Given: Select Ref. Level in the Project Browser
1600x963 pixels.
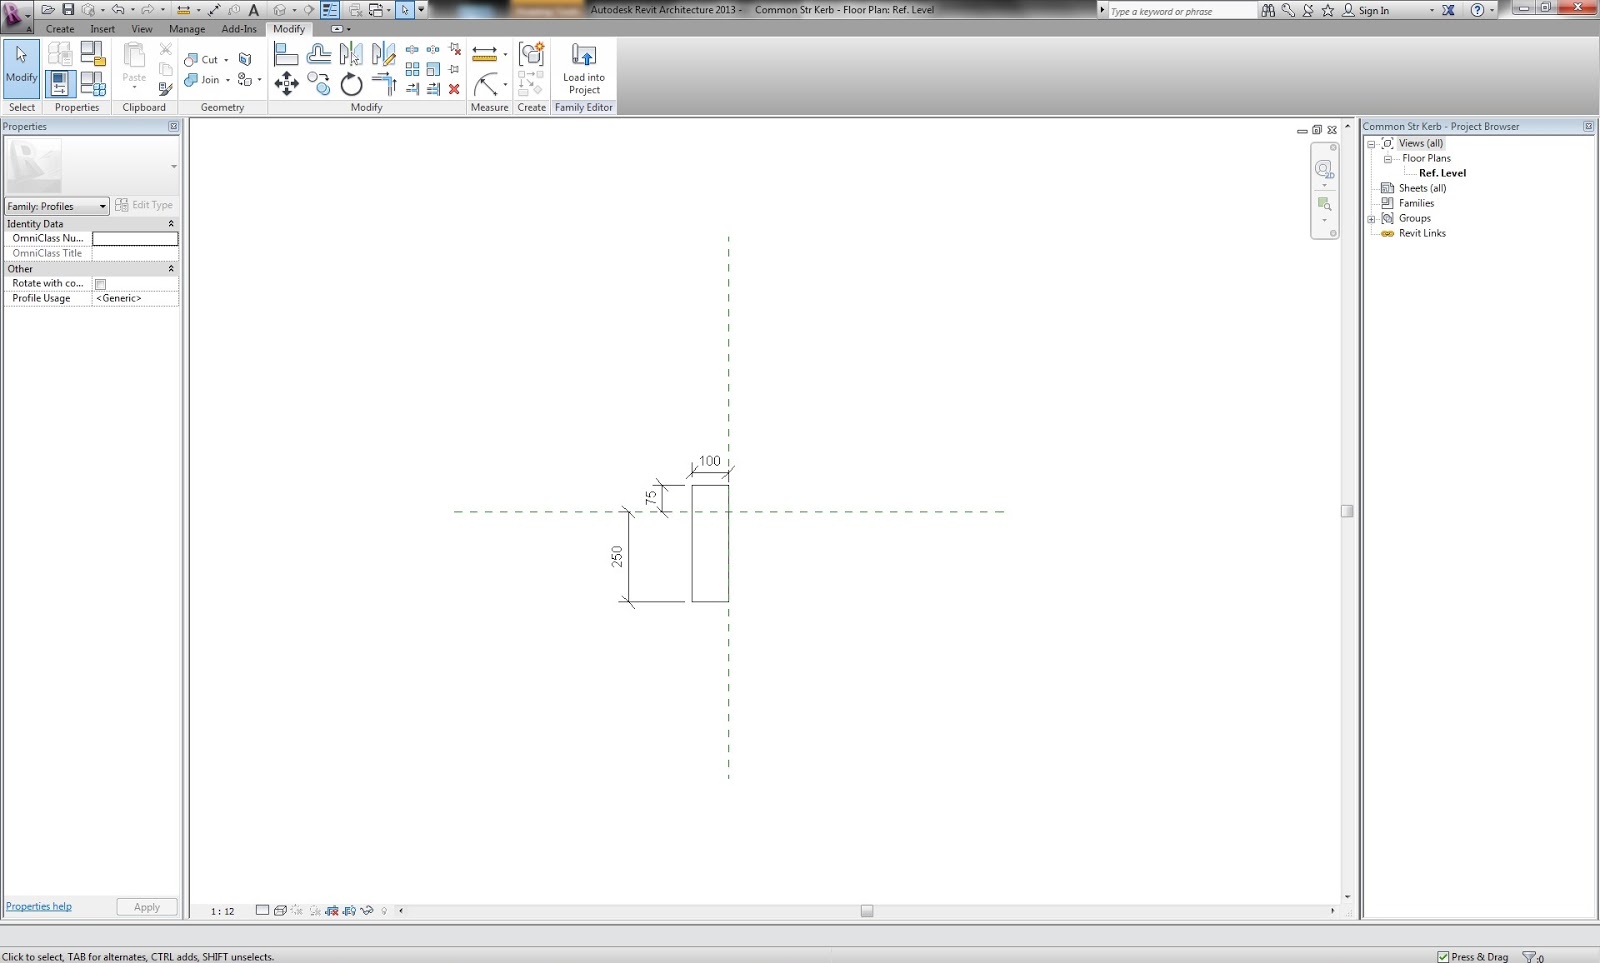Looking at the screenshot, I should [x=1442, y=172].
